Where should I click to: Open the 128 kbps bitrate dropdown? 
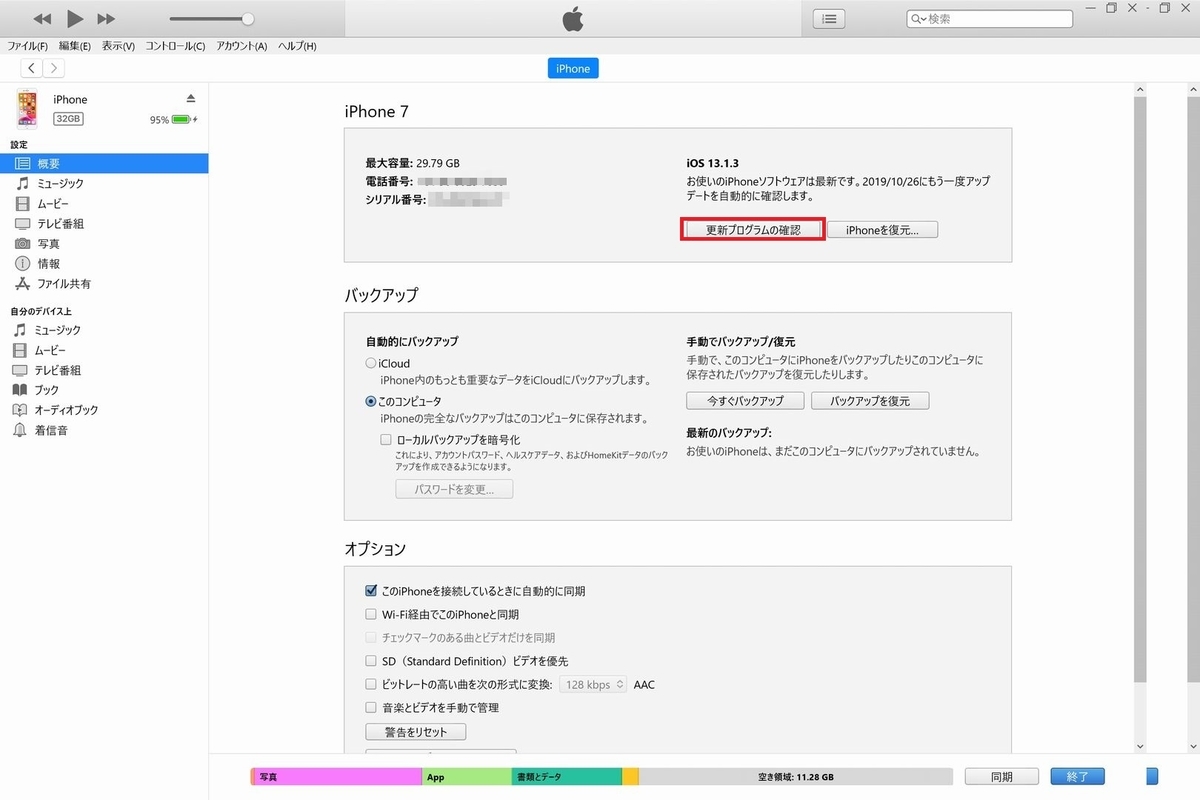coord(592,684)
